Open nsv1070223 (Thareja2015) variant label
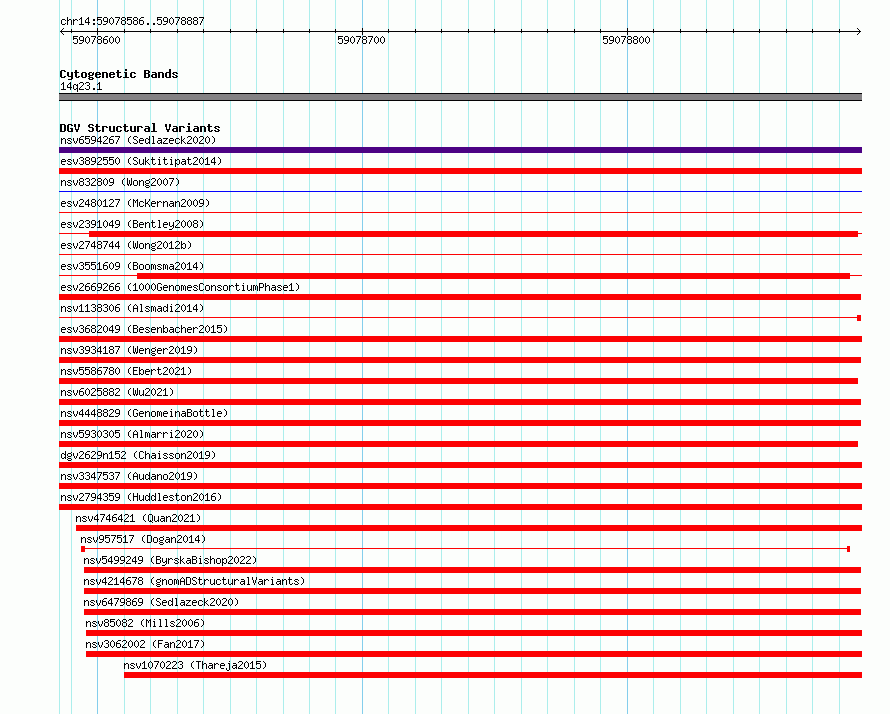Screen dimensions: 890x714 coord(195,665)
